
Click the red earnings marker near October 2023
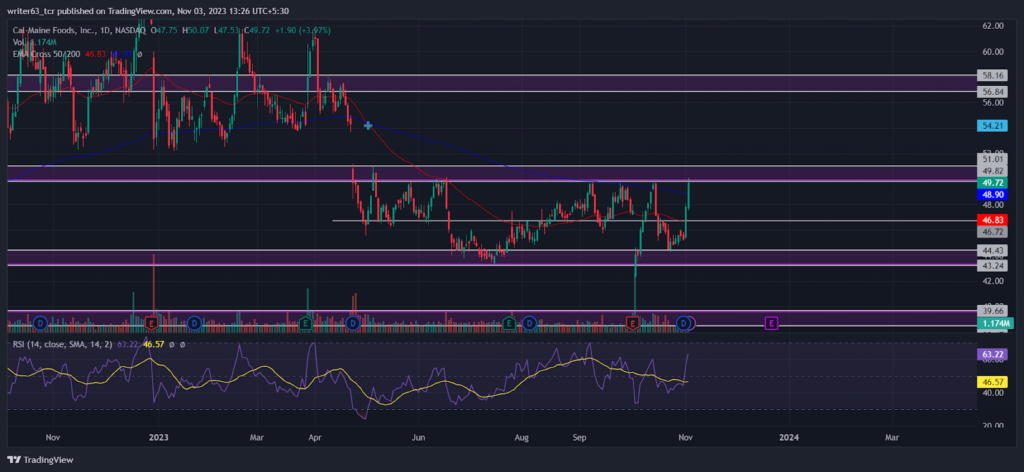click(632, 323)
